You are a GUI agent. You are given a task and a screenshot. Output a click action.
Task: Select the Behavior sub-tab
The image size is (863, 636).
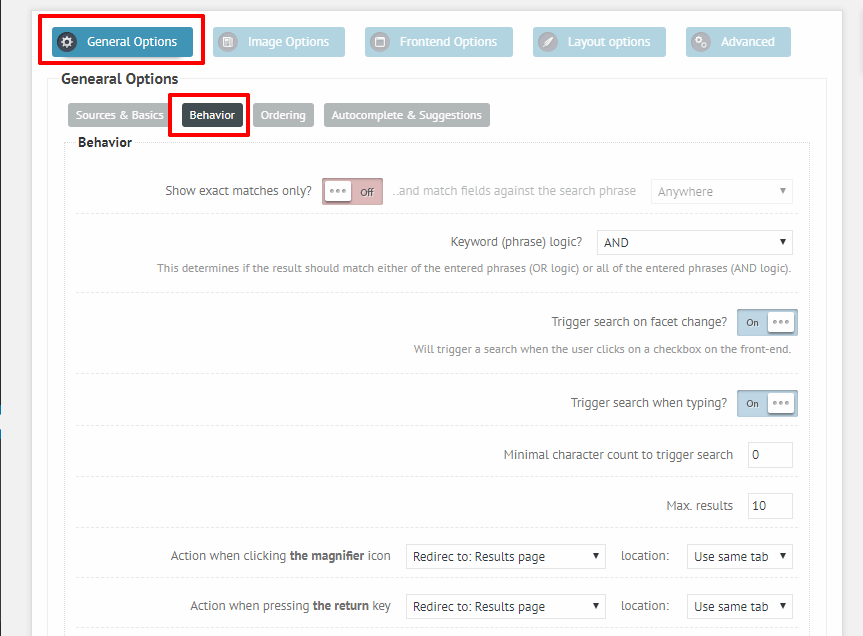pos(209,114)
